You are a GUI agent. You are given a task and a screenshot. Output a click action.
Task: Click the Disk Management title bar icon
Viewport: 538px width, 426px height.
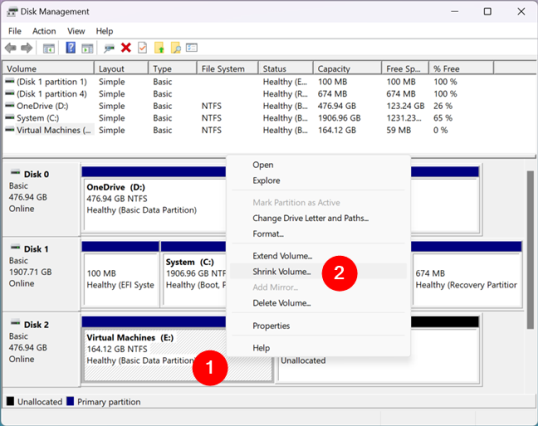[12, 12]
